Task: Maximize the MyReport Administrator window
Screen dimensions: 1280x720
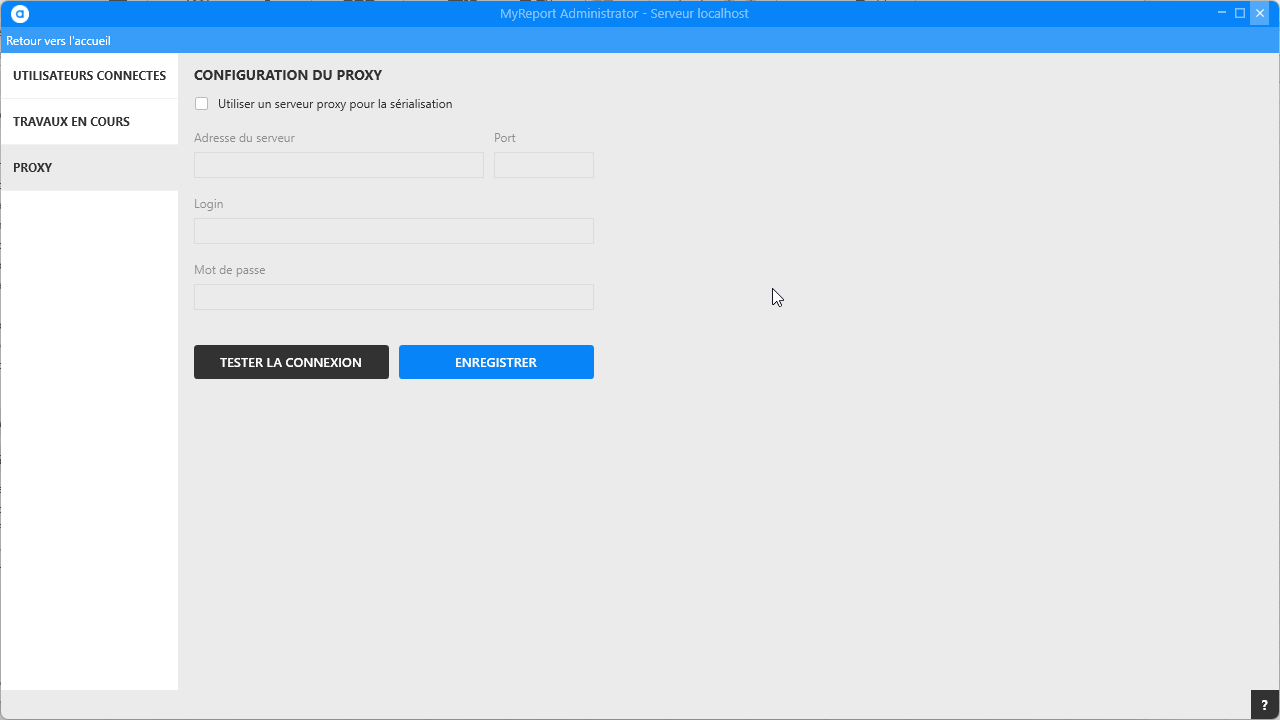Action: coord(1240,13)
